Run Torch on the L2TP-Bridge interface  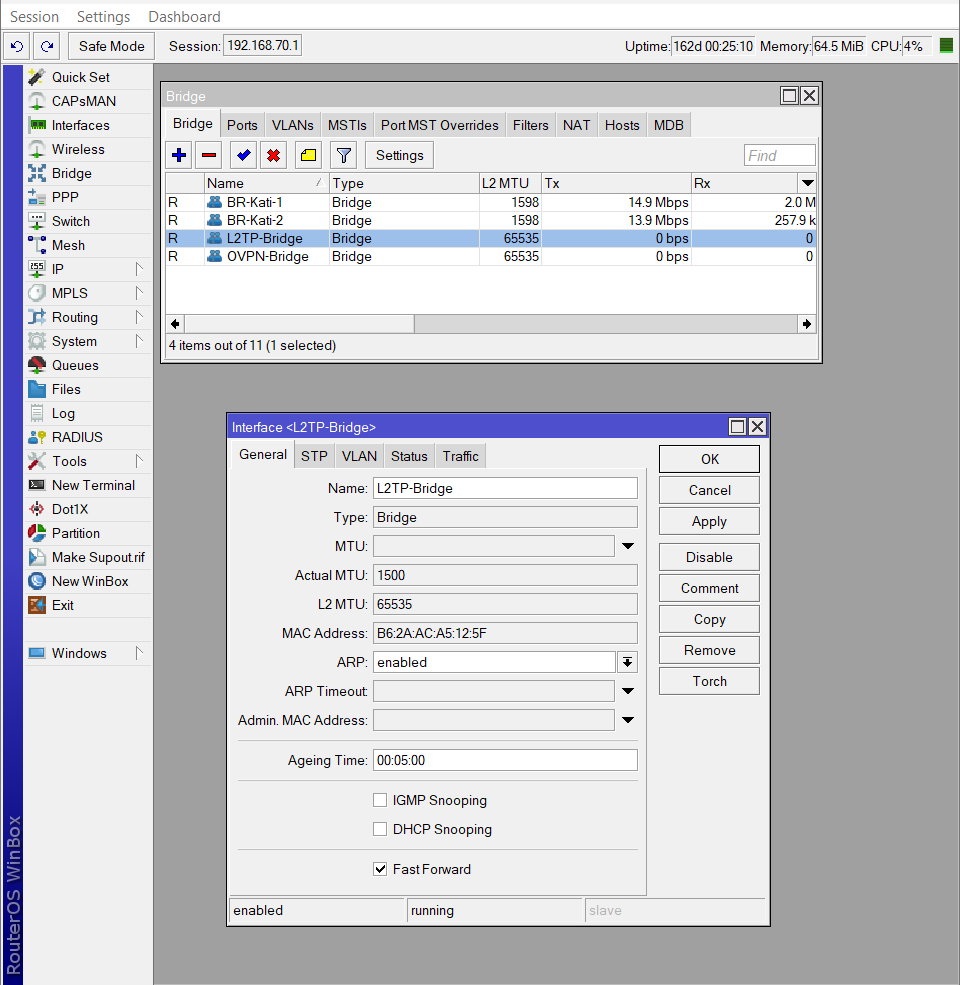pyautogui.click(x=709, y=681)
